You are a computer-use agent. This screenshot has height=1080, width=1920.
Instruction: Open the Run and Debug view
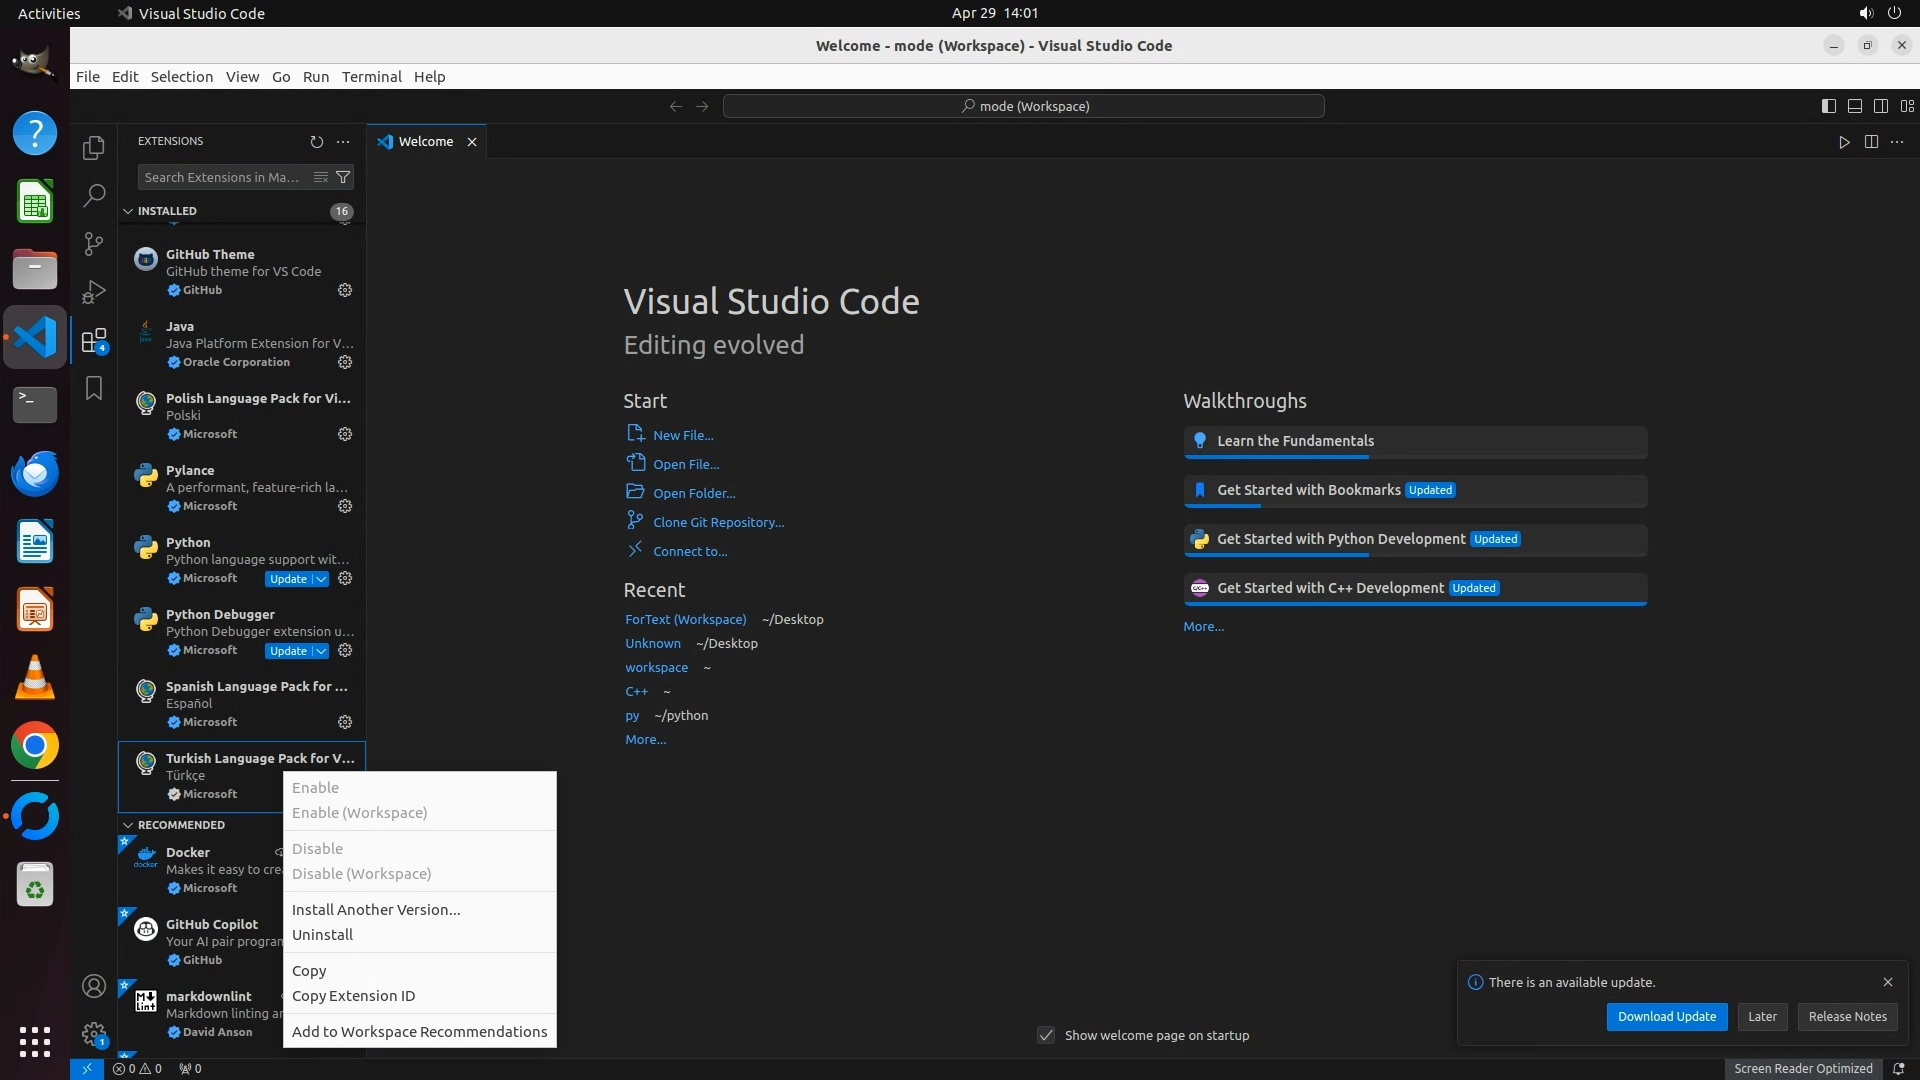tap(94, 292)
